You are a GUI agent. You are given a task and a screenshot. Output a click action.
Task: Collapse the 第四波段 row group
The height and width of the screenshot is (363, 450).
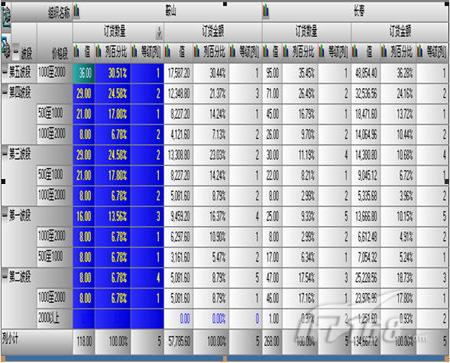[5, 92]
